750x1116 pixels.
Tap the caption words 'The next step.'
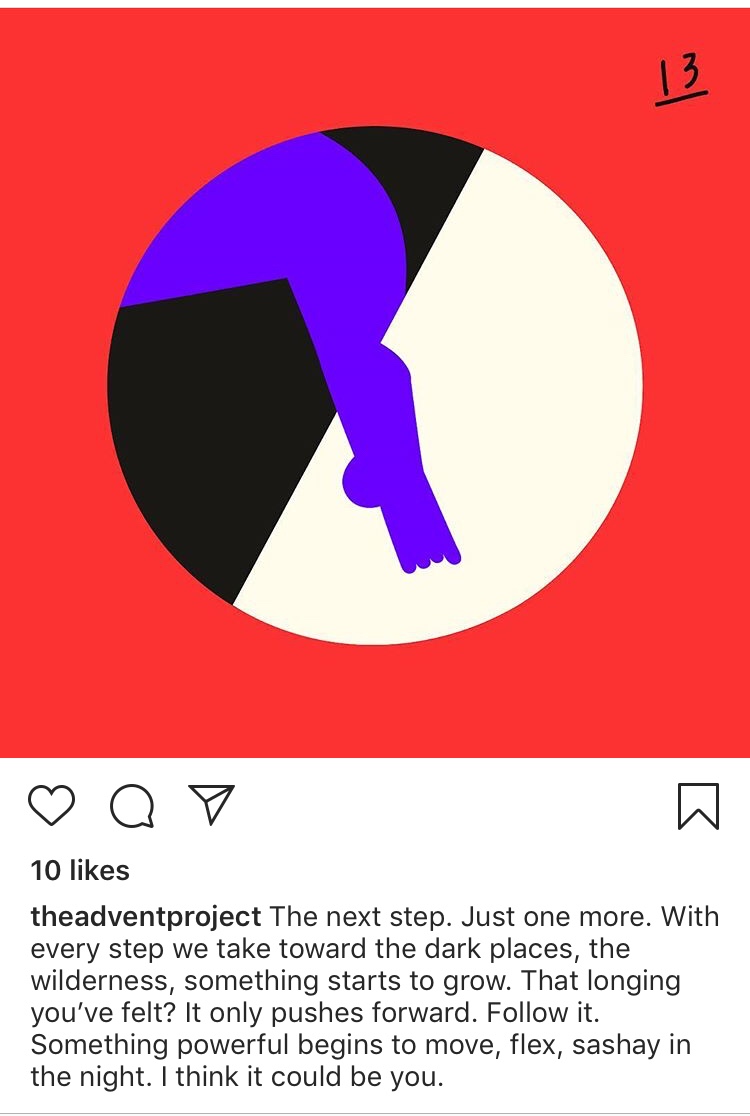pyautogui.click(x=361, y=917)
